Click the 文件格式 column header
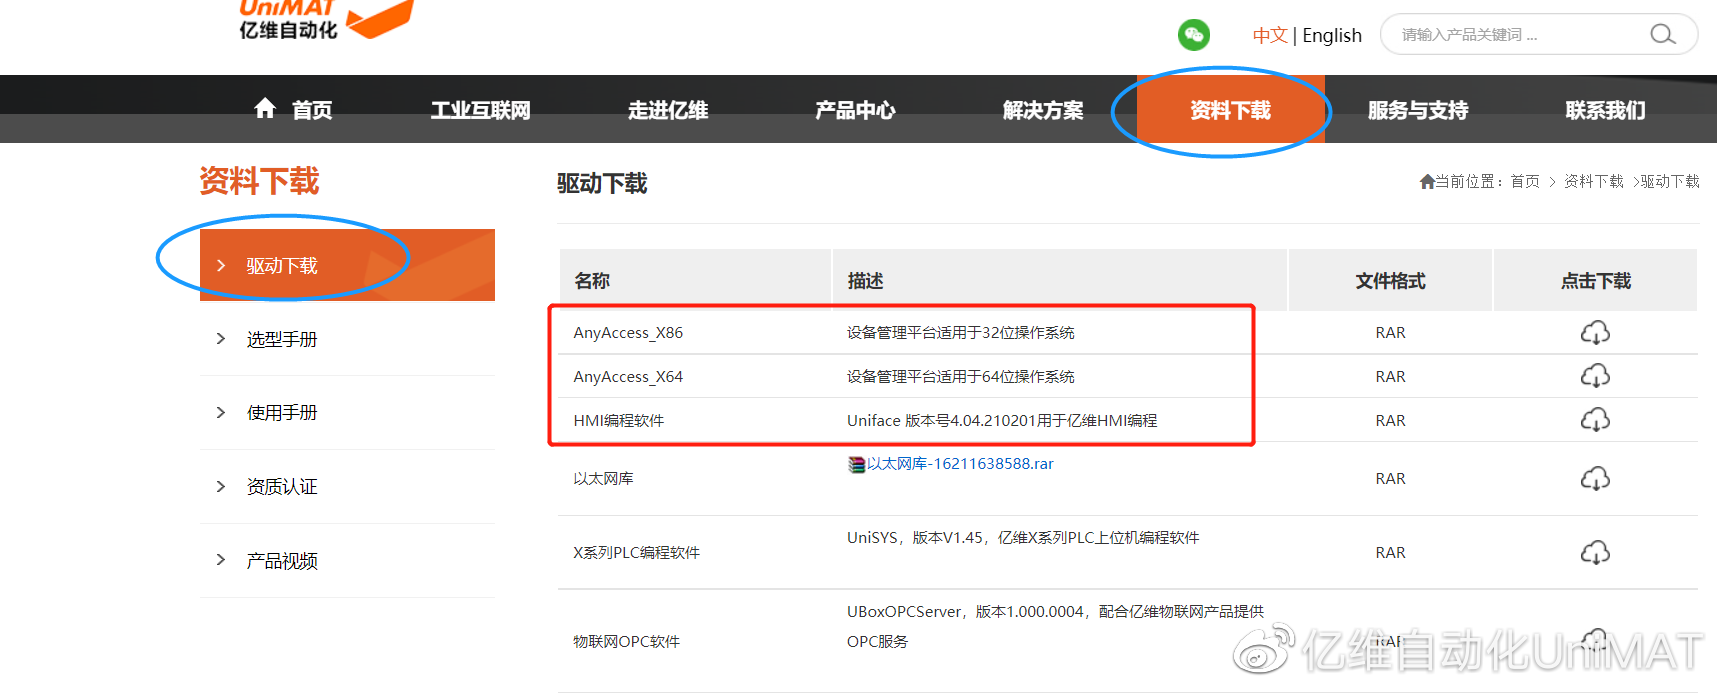Viewport: 1717px width, 693px height. point(1390,281)
